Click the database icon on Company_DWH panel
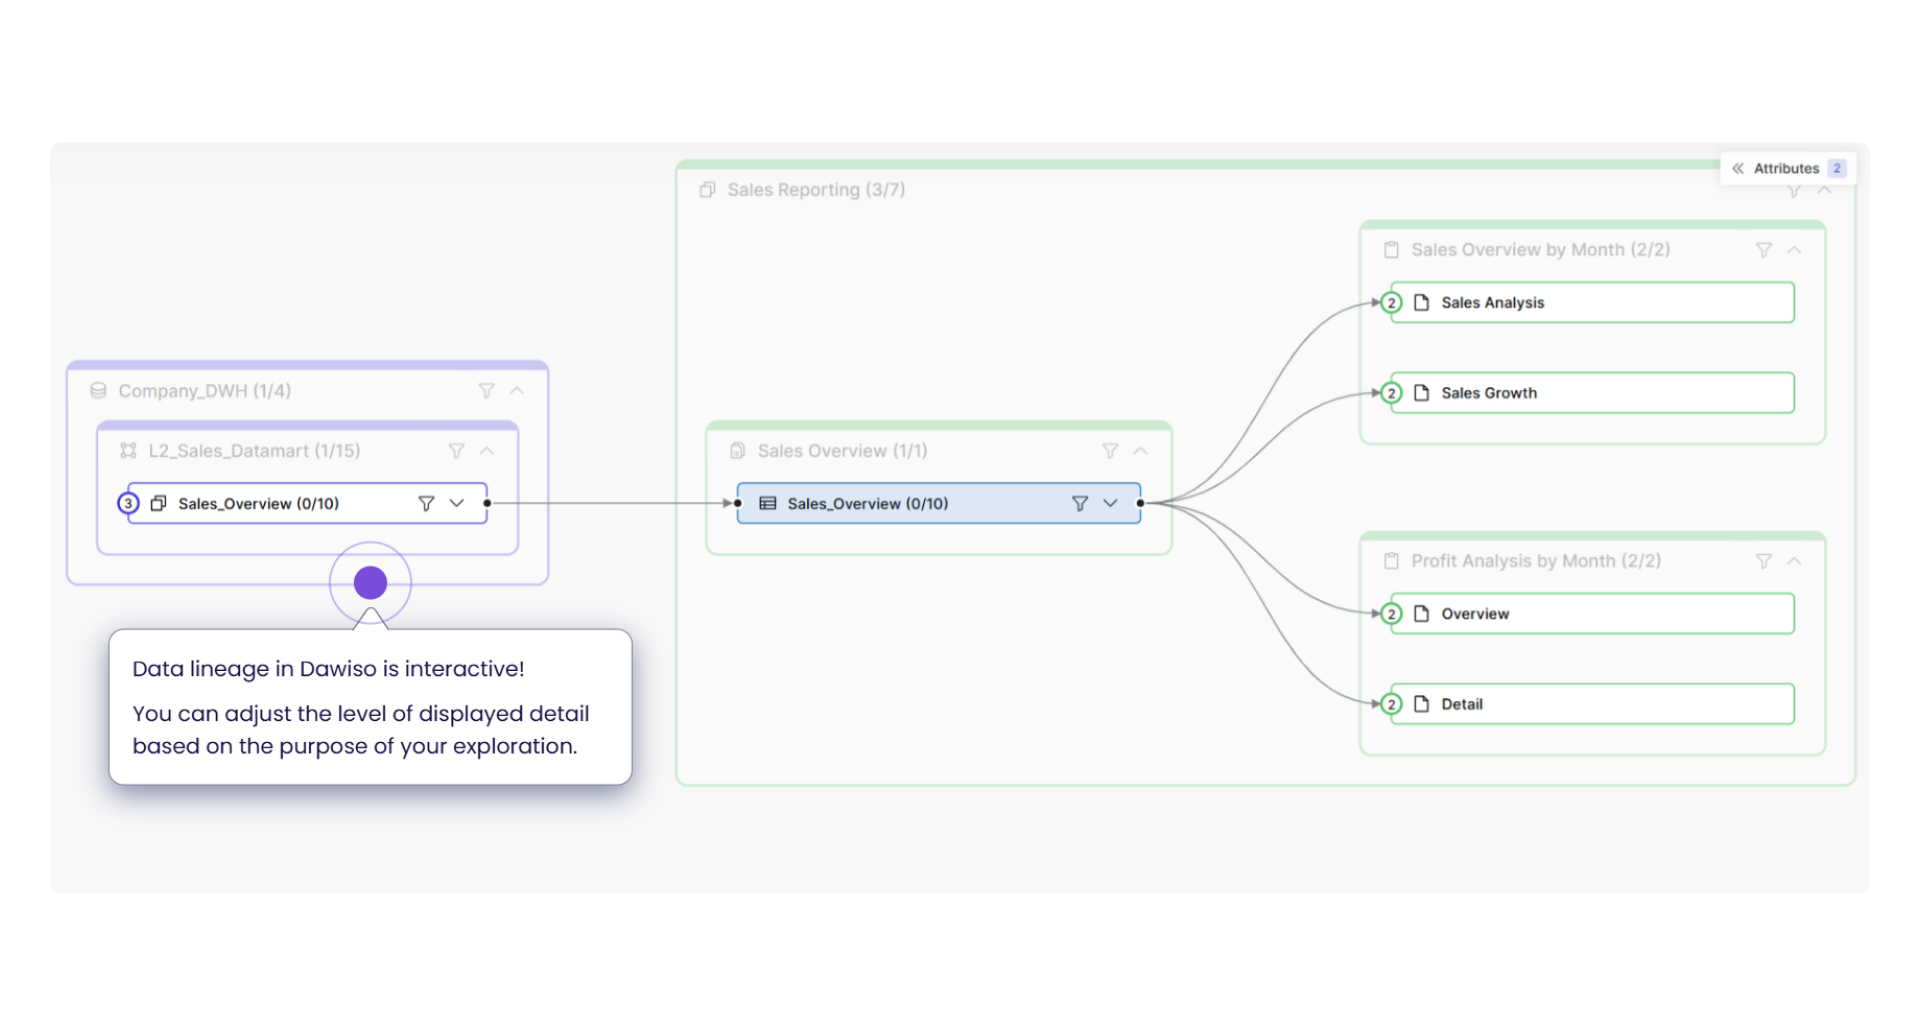The width and height of the screenshot is (1920, 1035). pyautogui.click(x=98, y=390)
